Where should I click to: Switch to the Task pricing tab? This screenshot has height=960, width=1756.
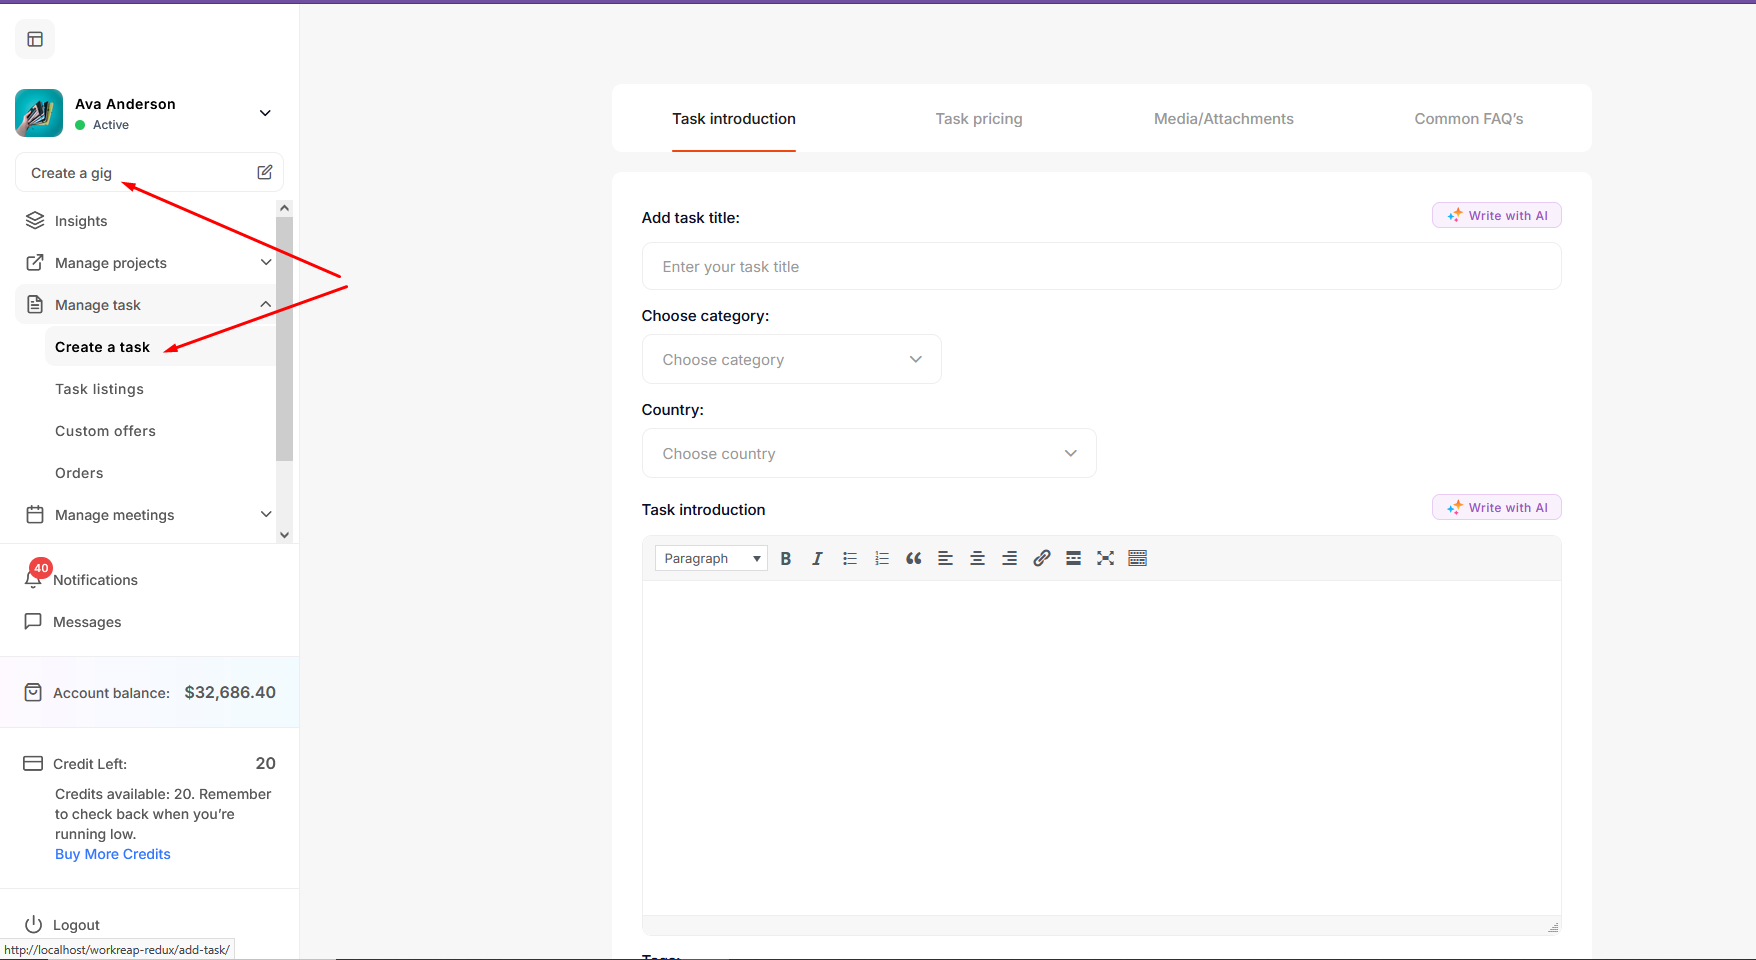[978, 119]
